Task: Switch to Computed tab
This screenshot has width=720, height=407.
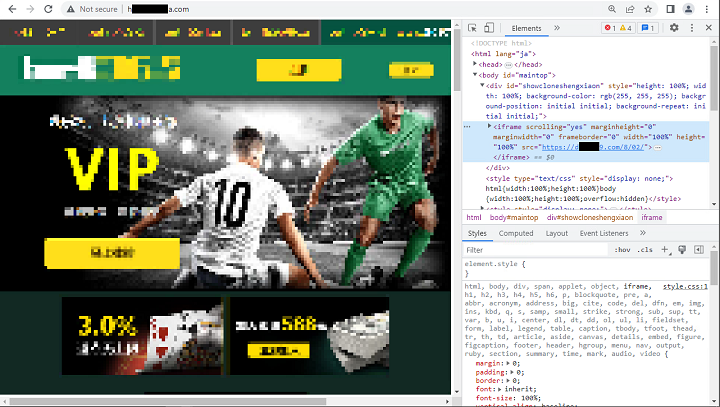Action: pos(516,233)
